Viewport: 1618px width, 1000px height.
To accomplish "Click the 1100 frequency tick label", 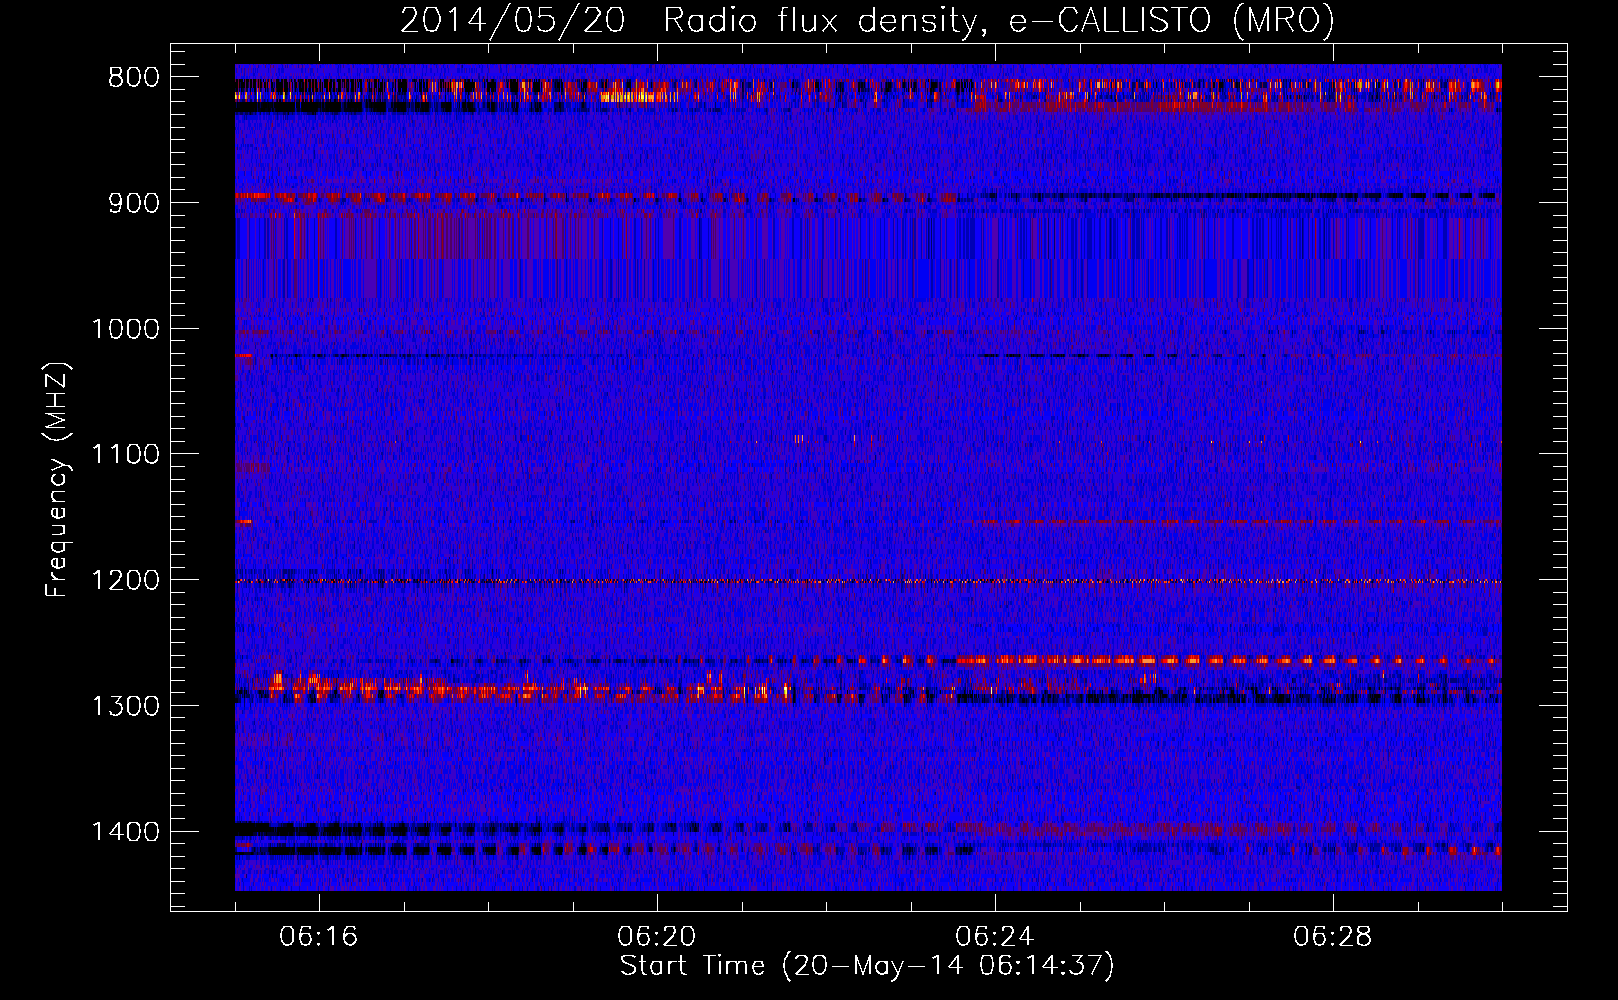I will click(x=125, y=455).
